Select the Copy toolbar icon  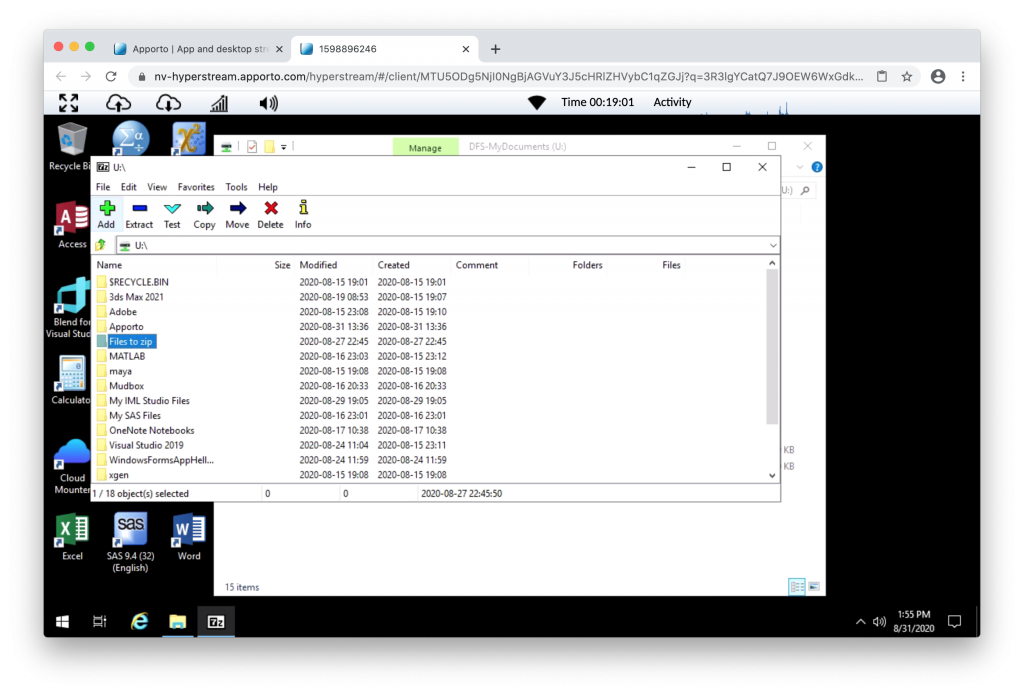pos(204,213)
